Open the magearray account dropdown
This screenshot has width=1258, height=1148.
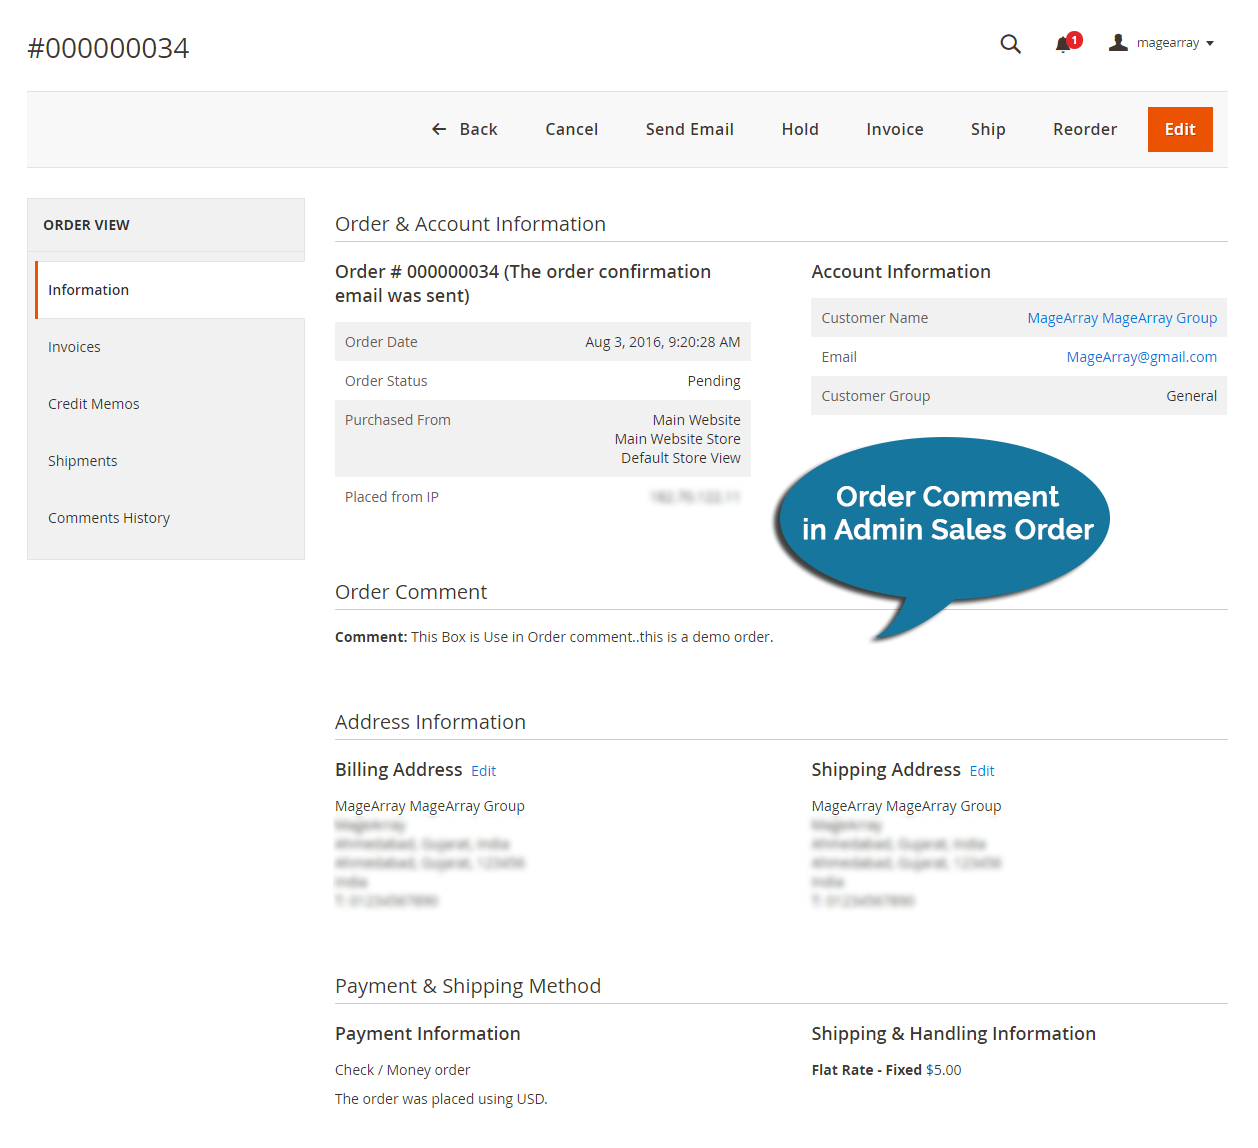coord(1172,43)
